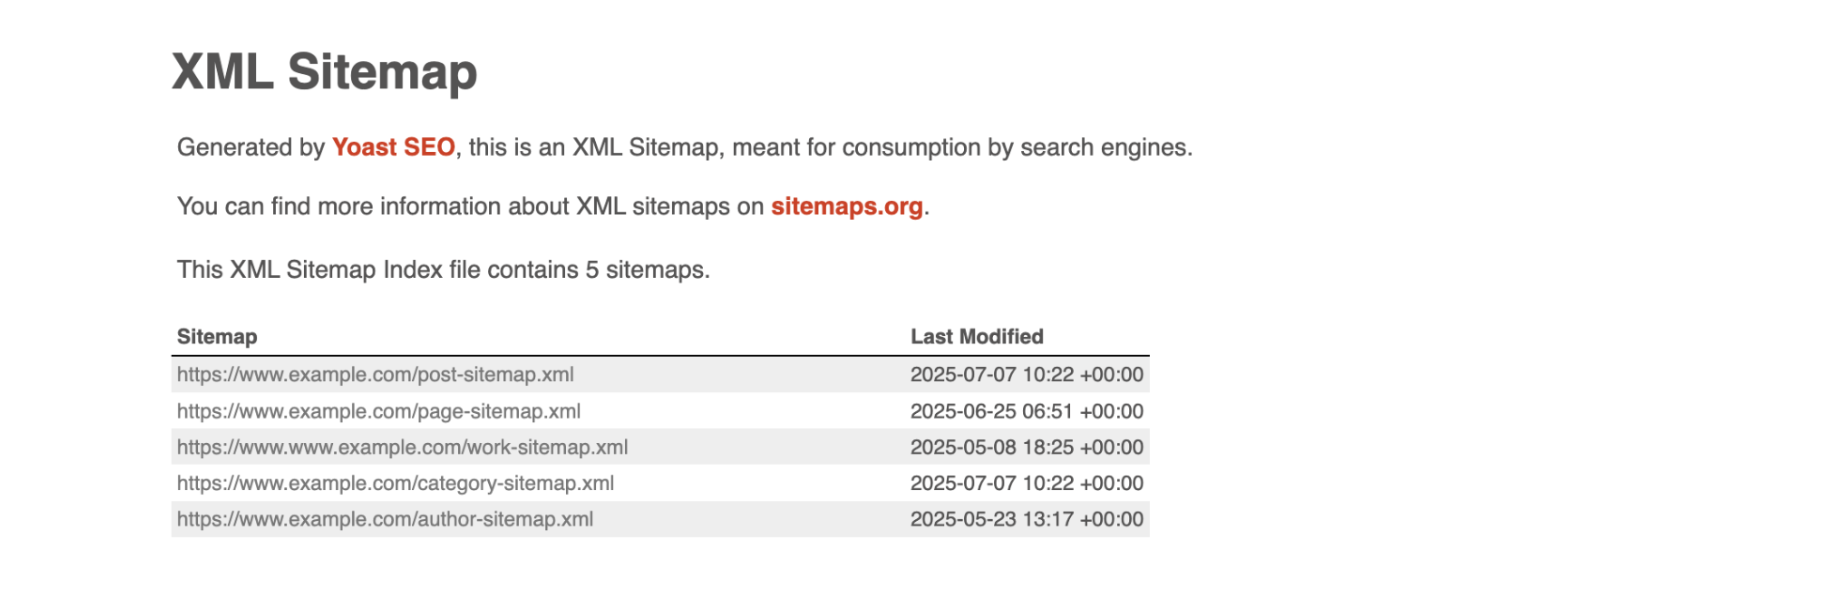Click the post-sitemap row's last modified date
The width and height of the screenshot is (1838, 592).
1026,375
